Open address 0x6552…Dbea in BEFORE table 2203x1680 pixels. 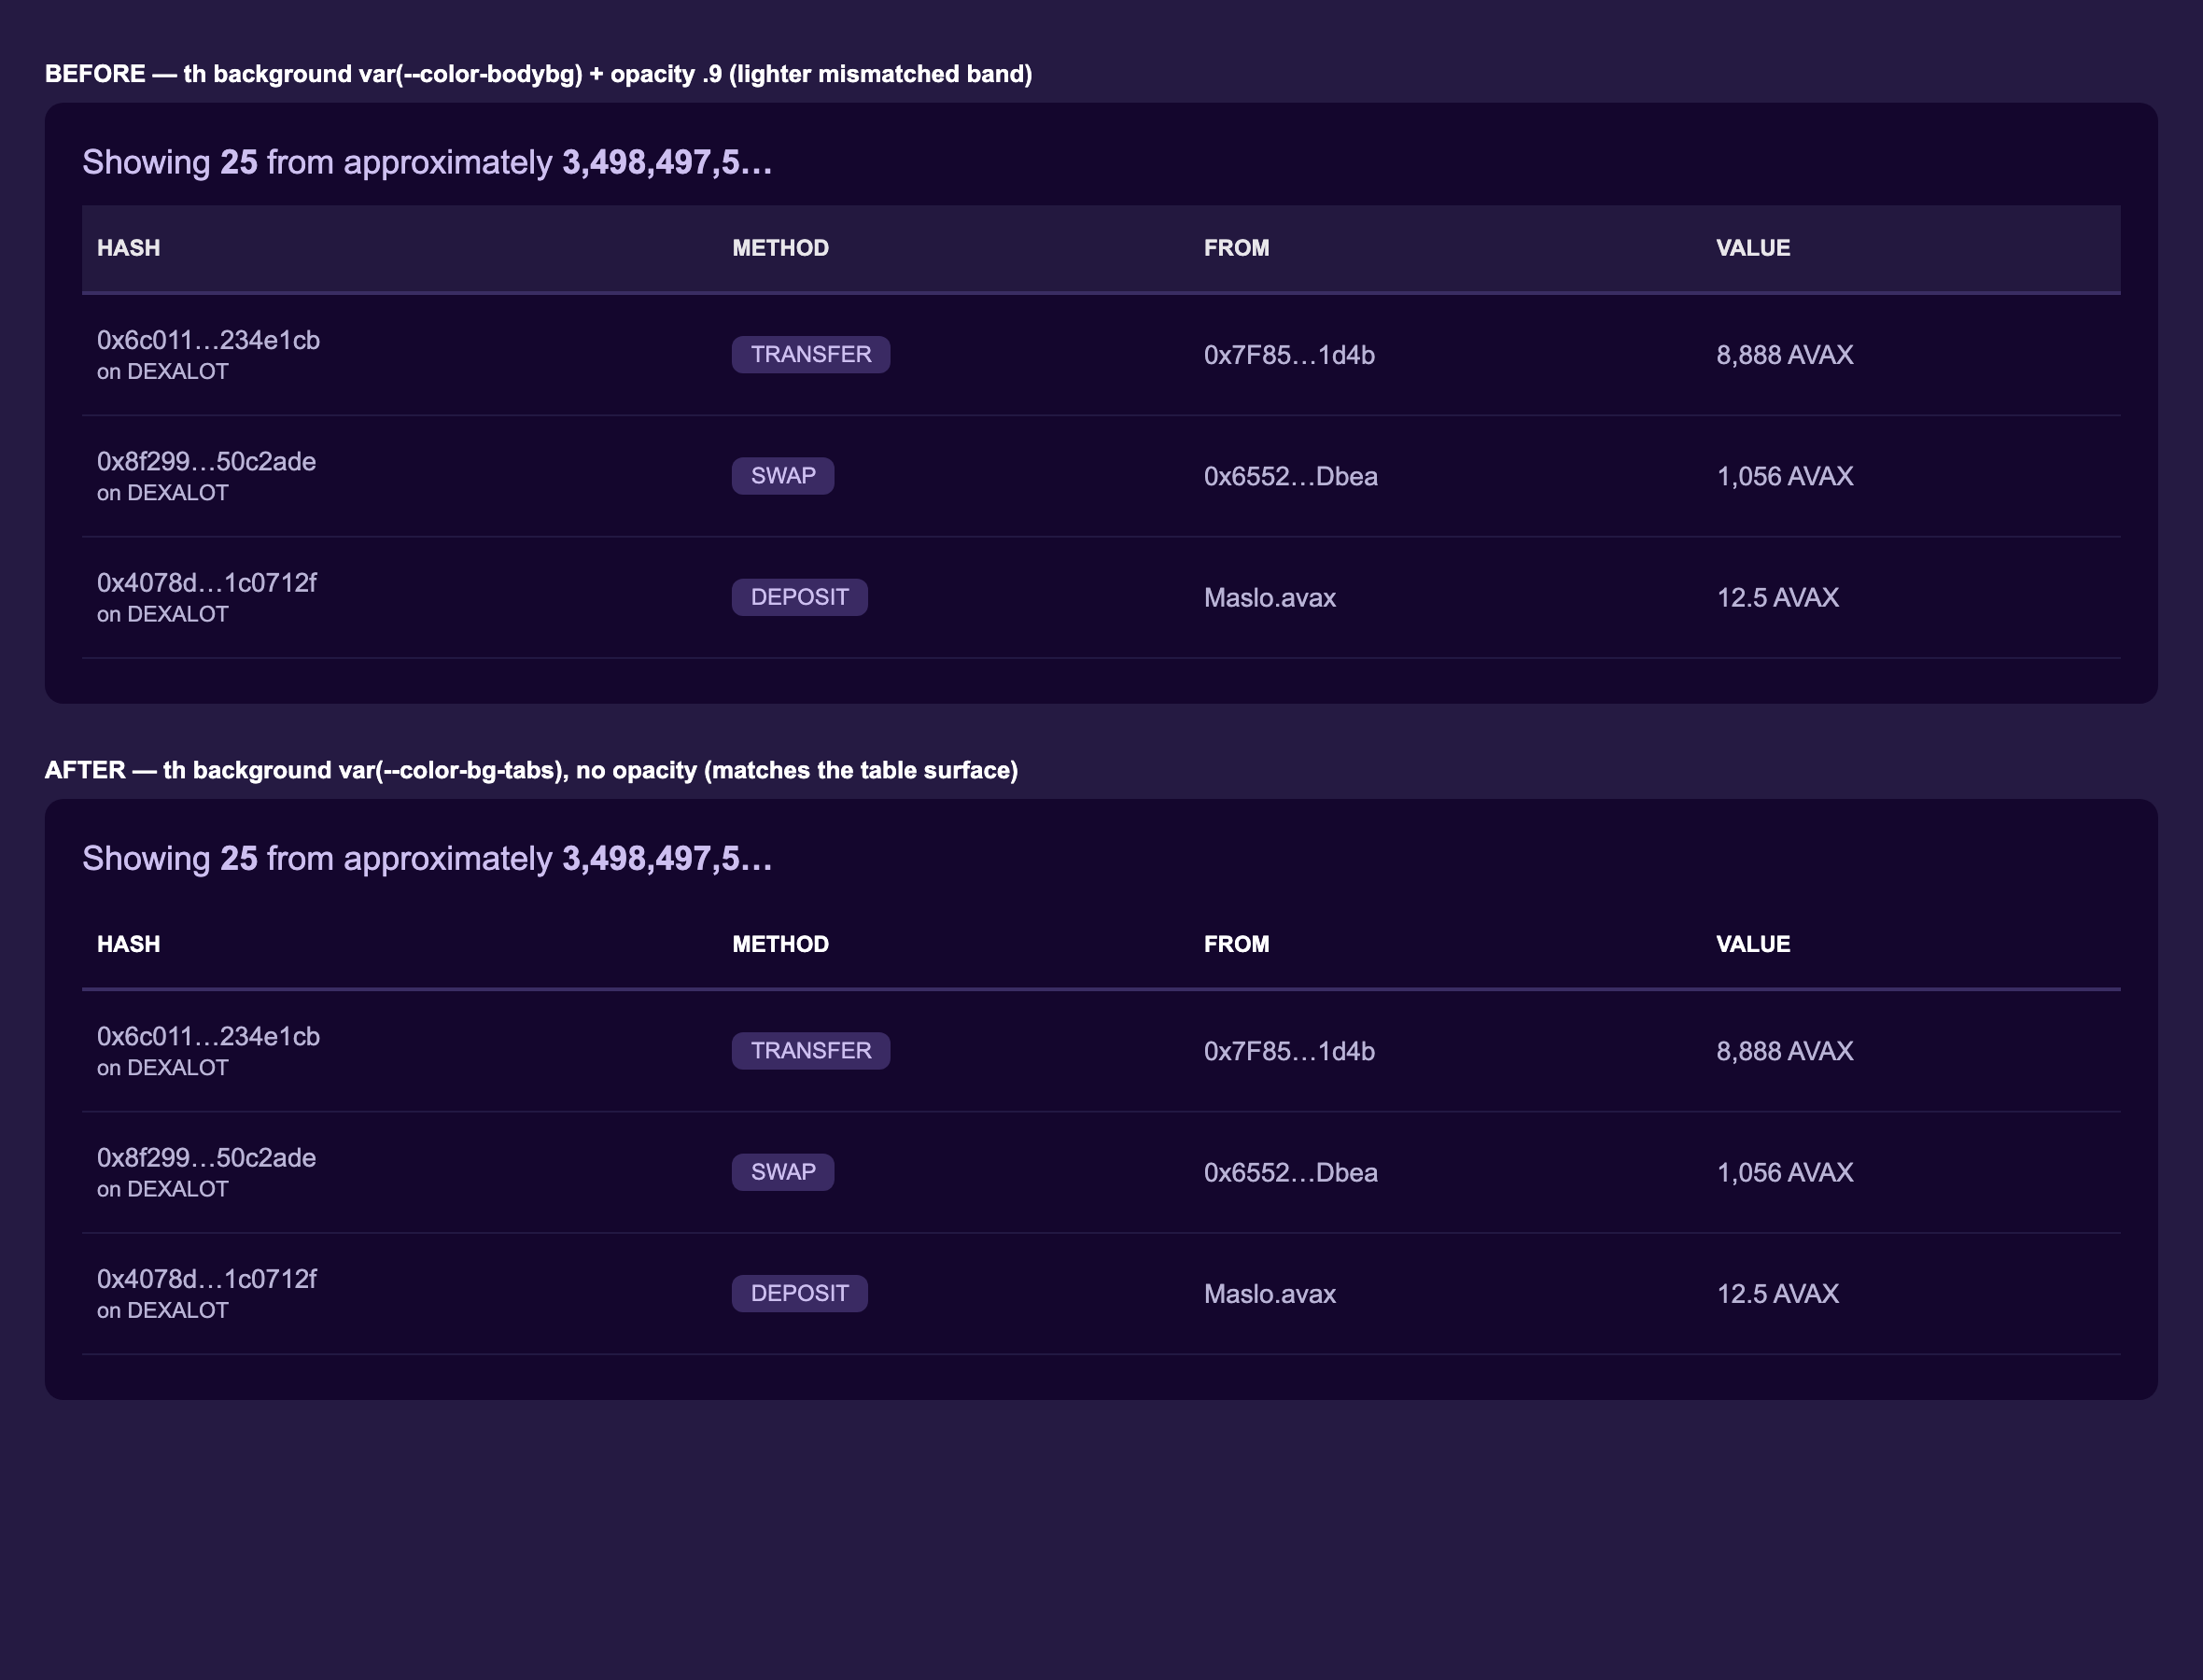(x=1290, y=476)
